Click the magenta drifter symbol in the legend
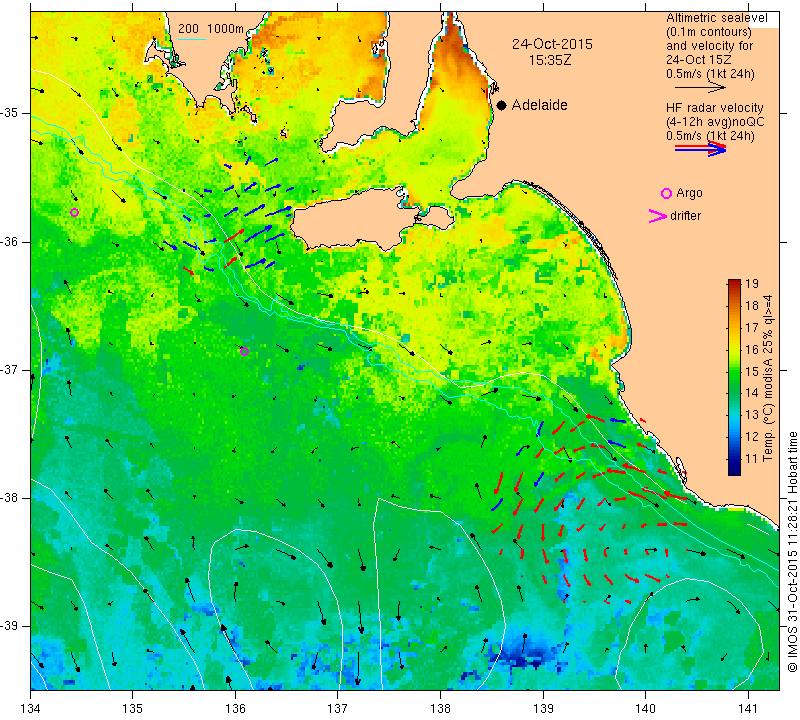Viewport: 800px width, 720px height. (657, 216)
